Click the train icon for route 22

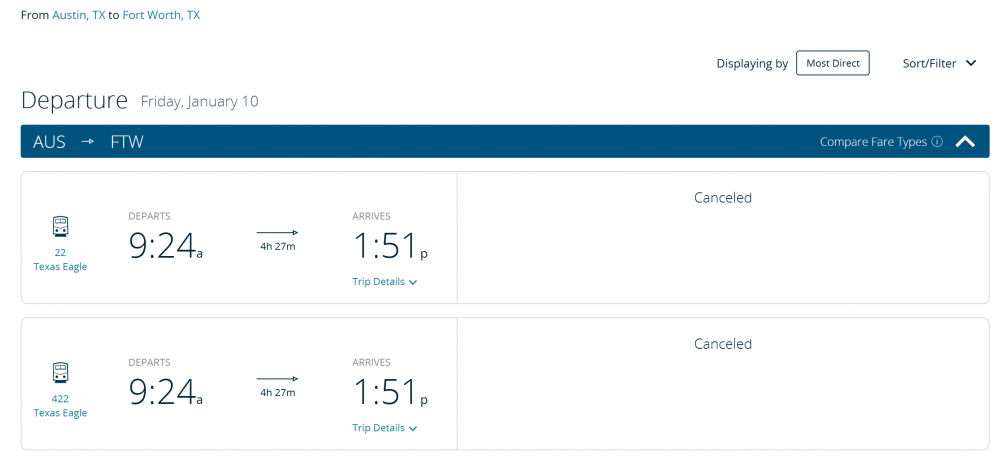point(60,227)
